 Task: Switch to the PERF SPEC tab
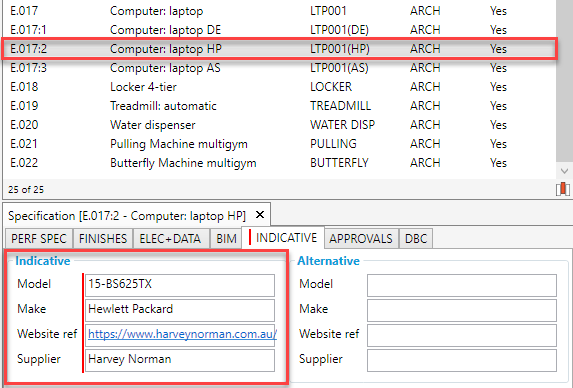click(39, 239)
